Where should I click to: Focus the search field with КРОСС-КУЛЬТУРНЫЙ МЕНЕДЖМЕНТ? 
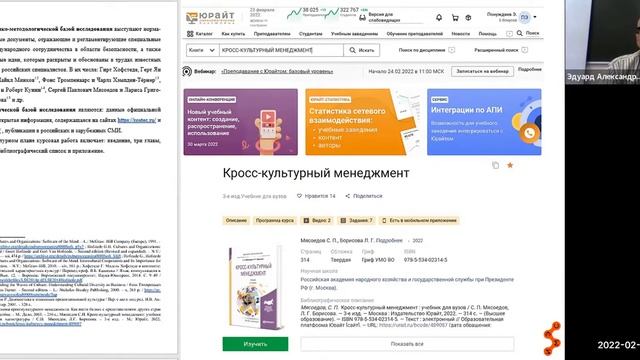(281, 50)
